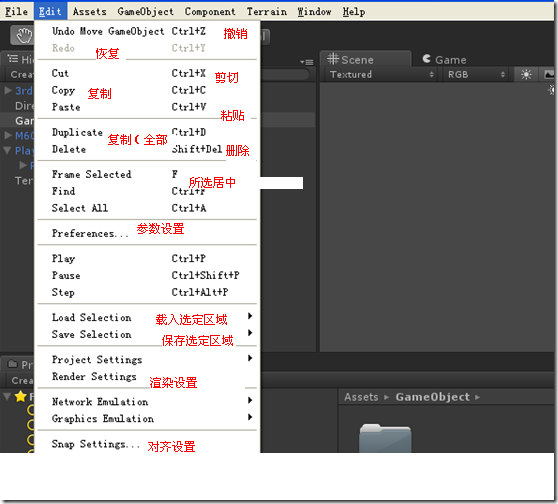
Task: Open the File menu
Action: coord(16,11)
